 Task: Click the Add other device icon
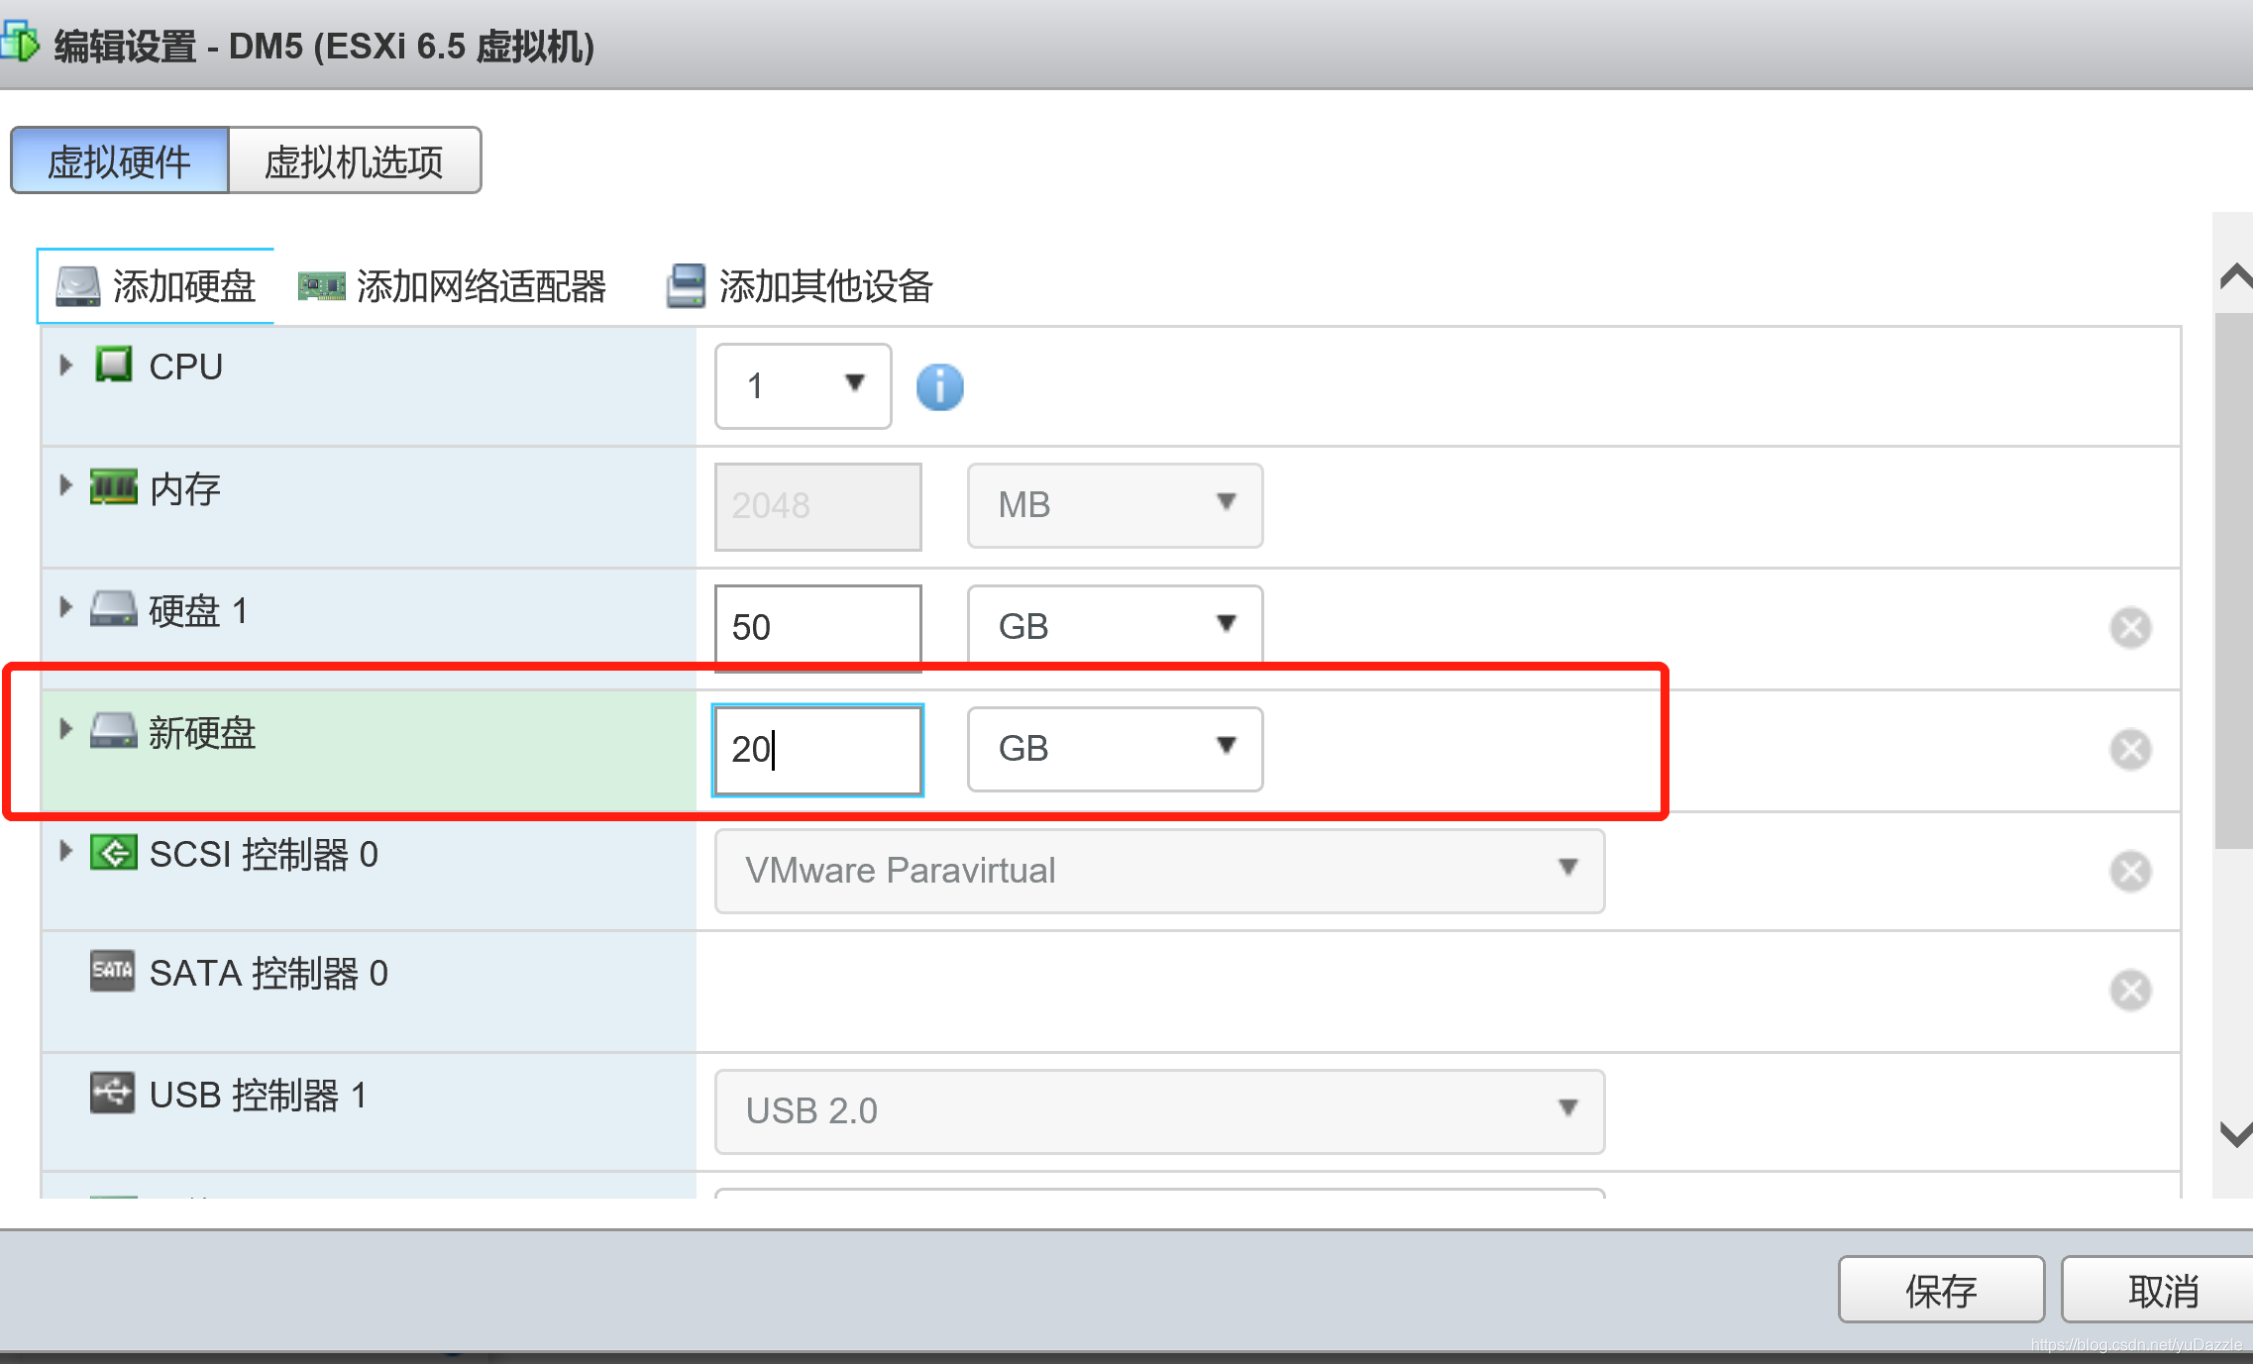pos(686,286)
